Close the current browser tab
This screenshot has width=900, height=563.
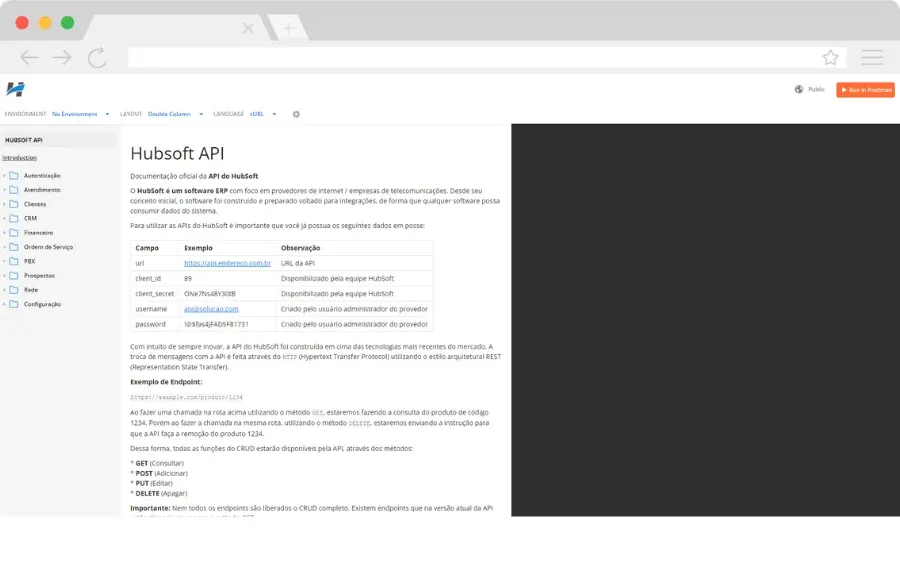(248, 28)
